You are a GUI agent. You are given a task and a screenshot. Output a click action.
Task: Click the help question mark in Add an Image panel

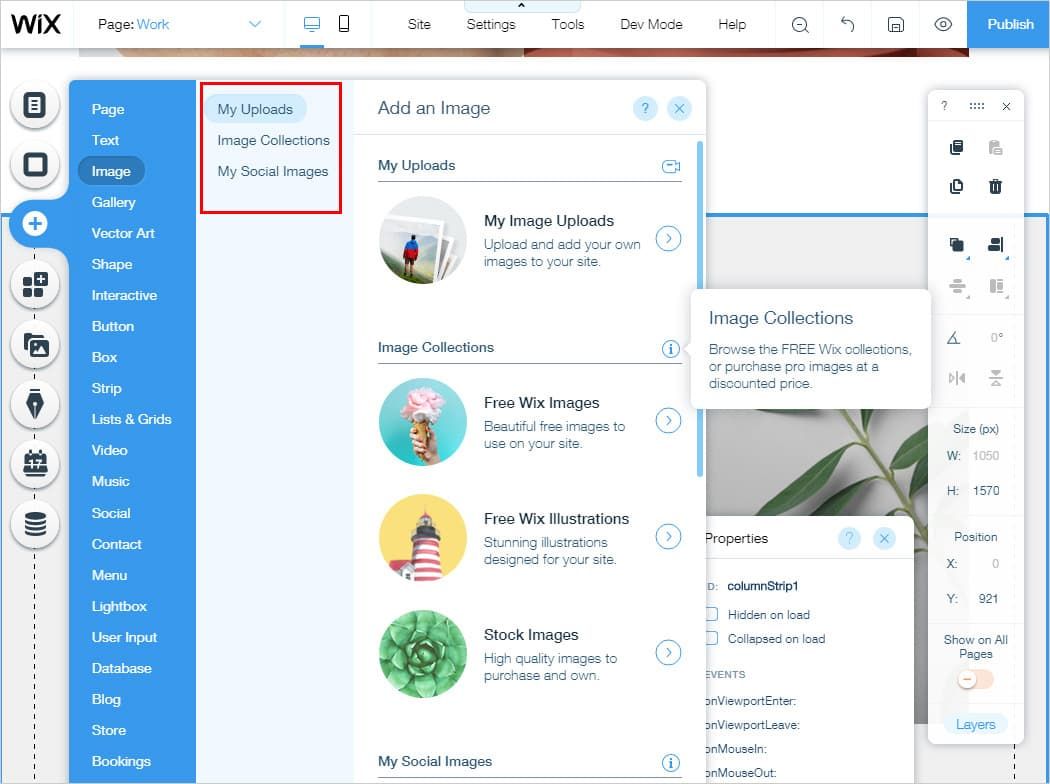(645, 108)
